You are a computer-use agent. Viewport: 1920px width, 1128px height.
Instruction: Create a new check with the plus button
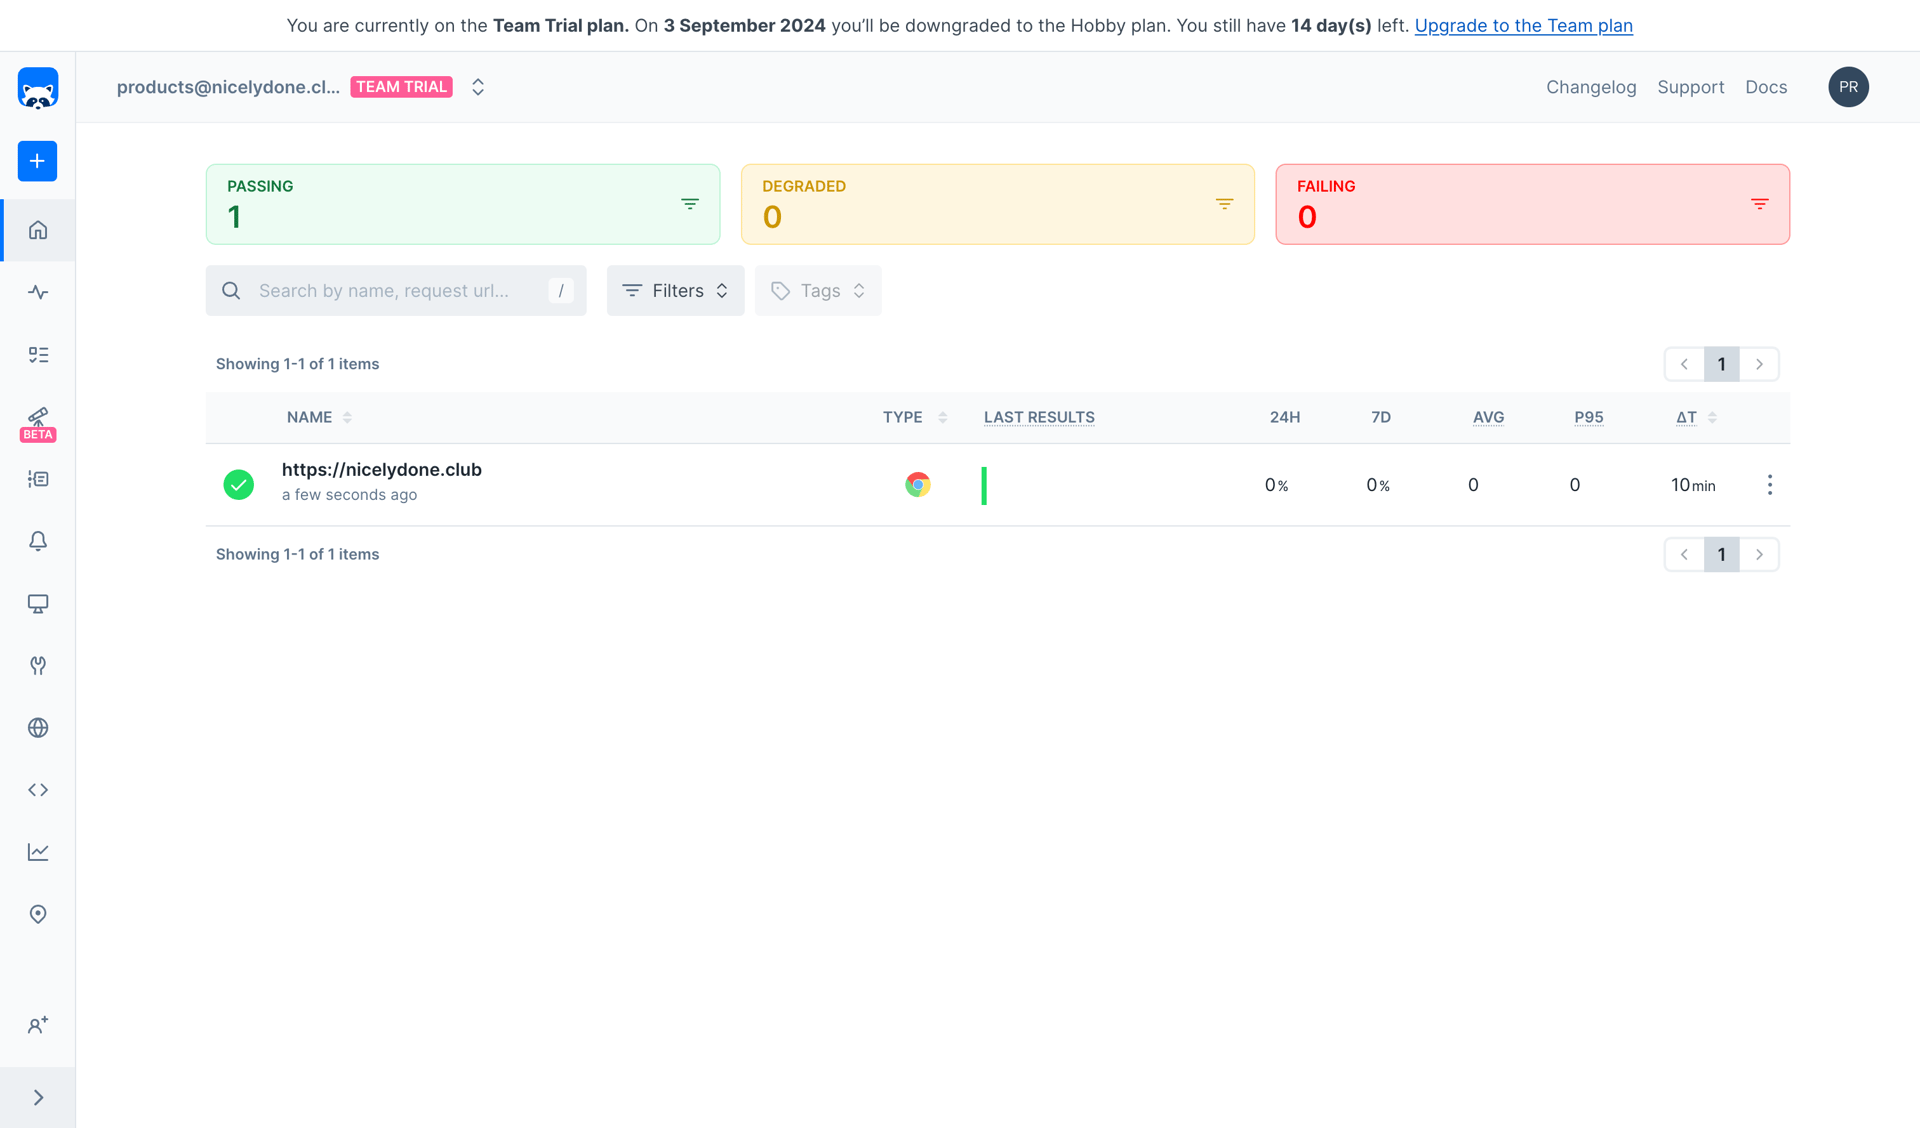point(37,161)
